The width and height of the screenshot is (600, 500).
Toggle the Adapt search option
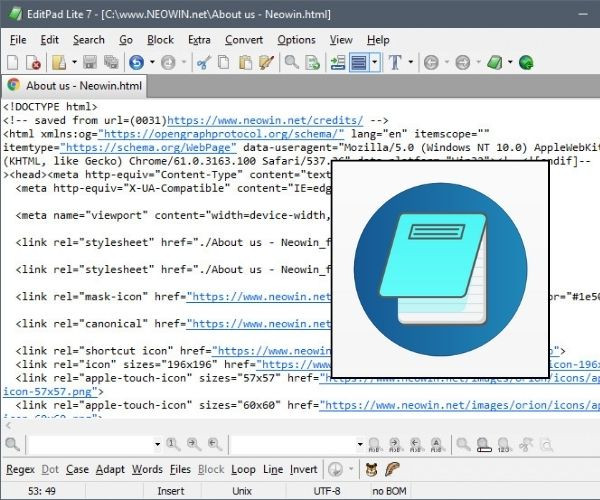tap(110, 469)
